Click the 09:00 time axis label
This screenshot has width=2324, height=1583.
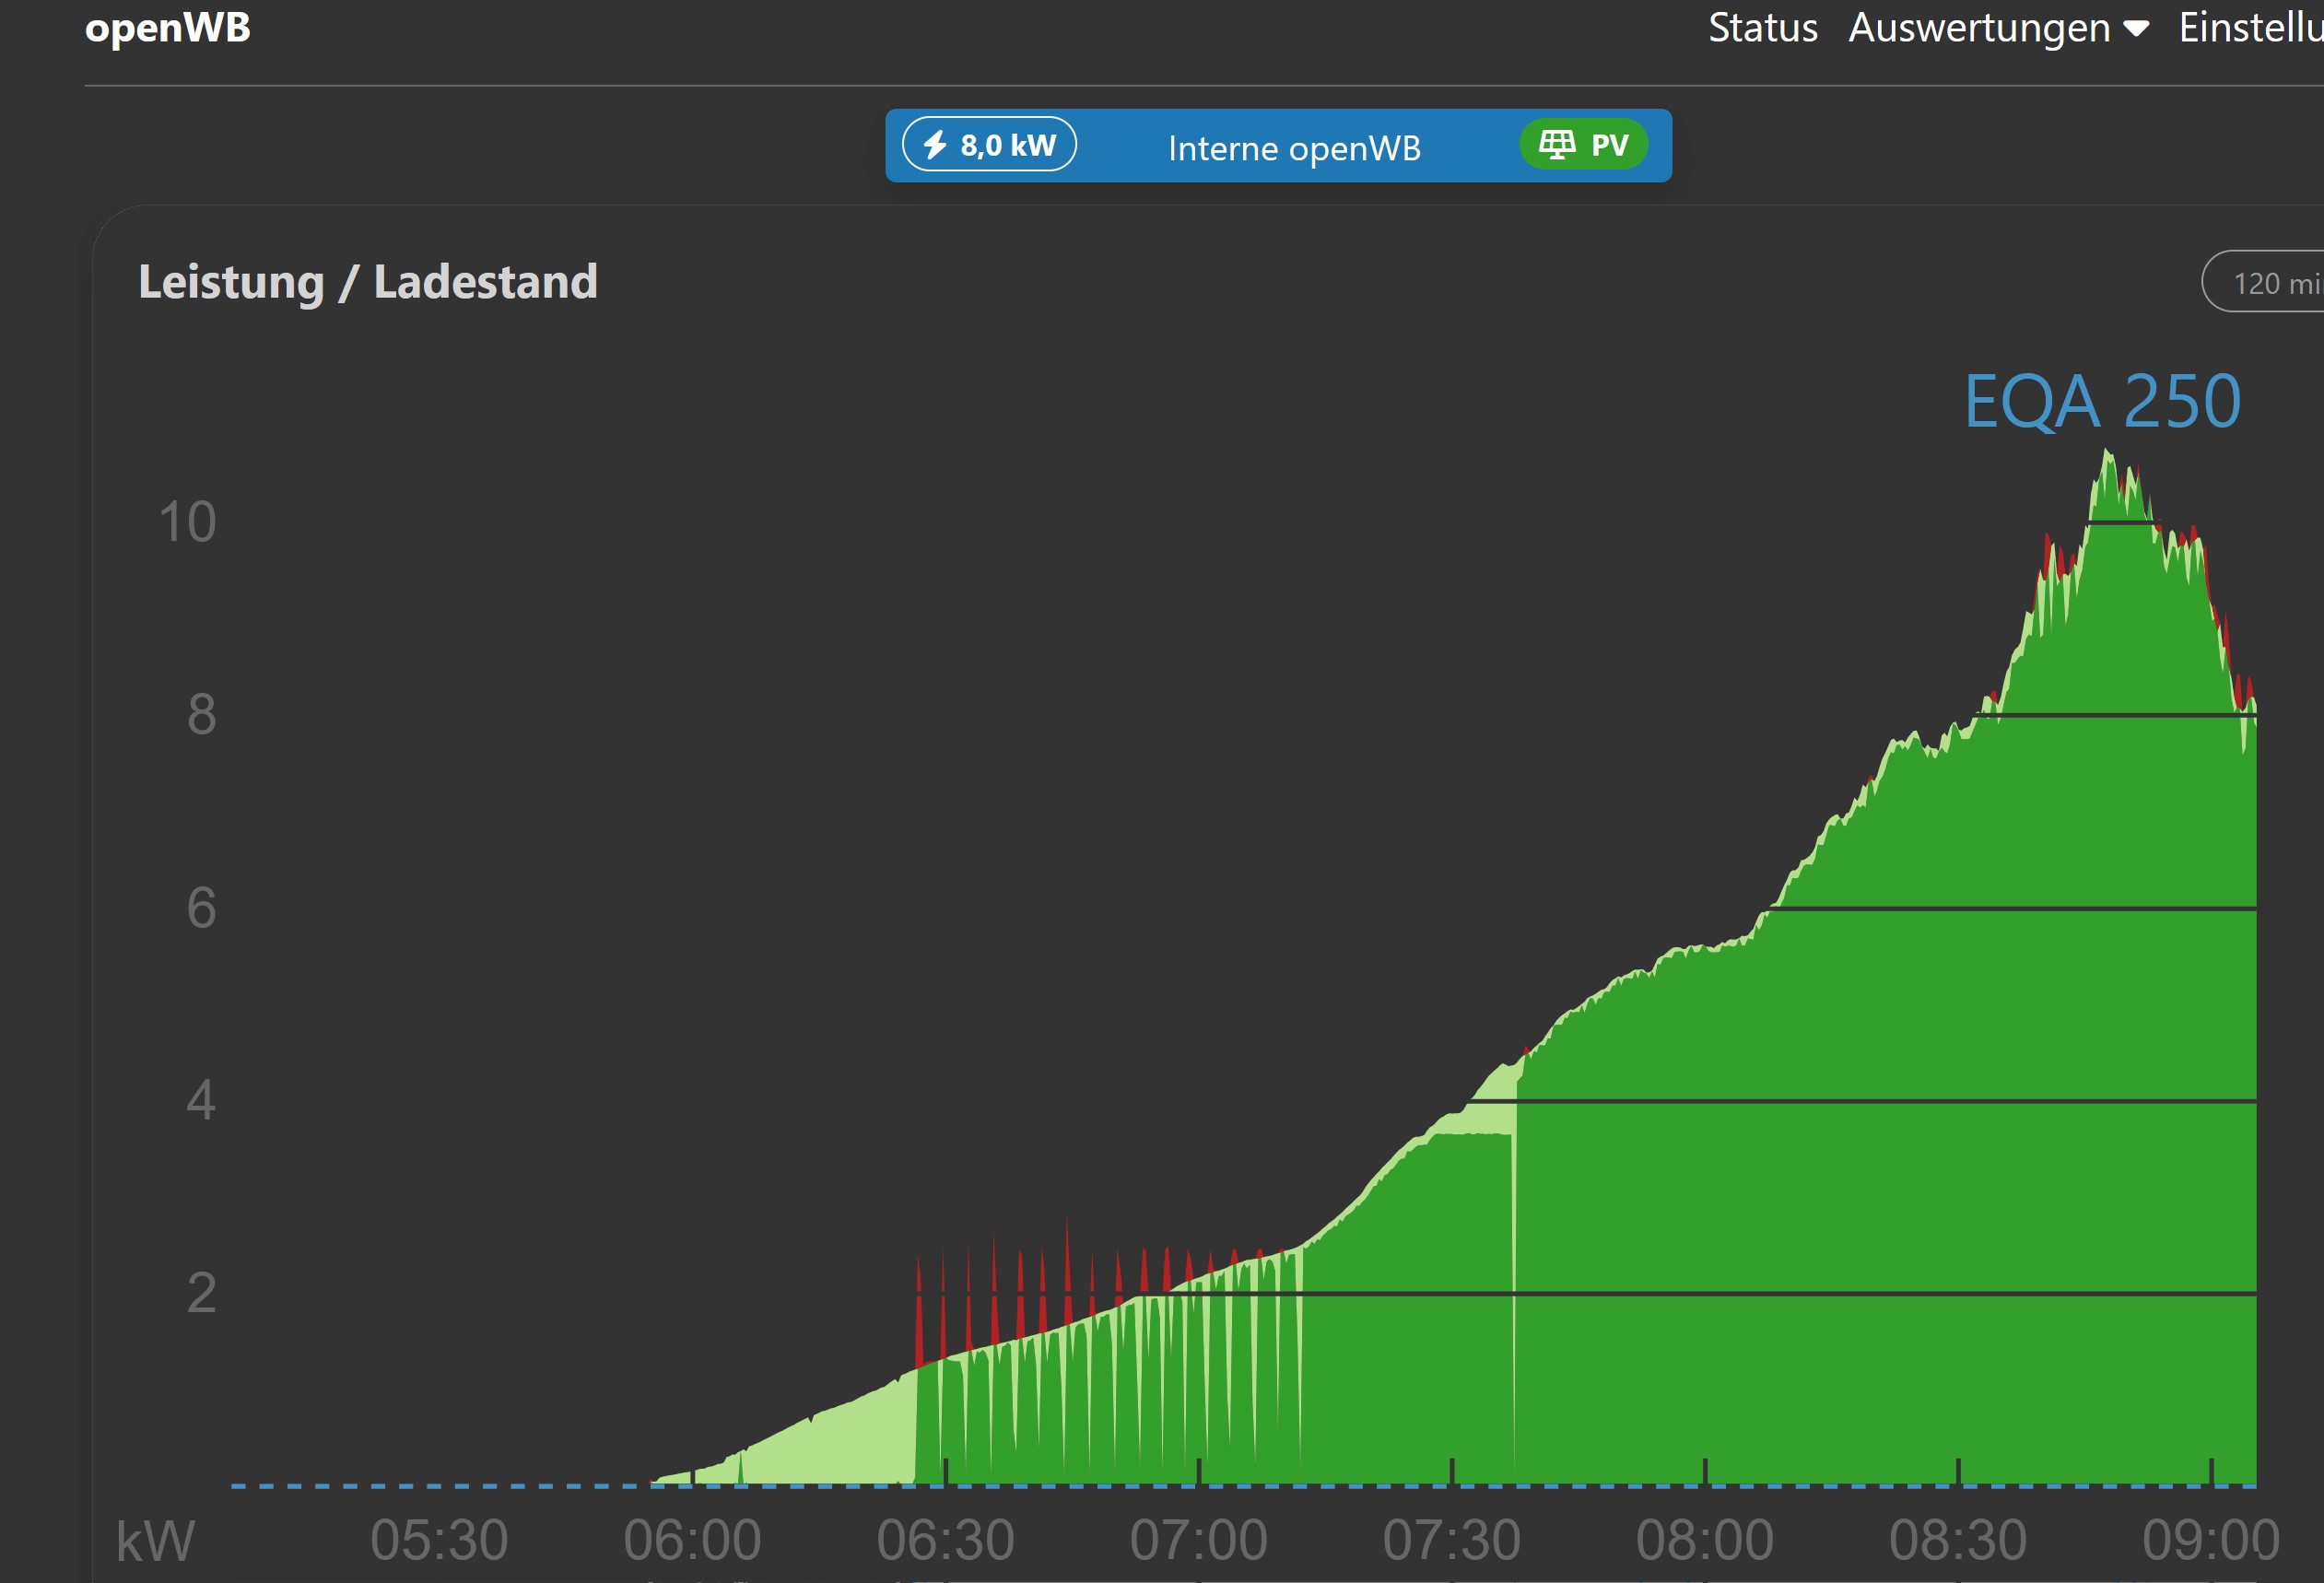point(2210,1539)
